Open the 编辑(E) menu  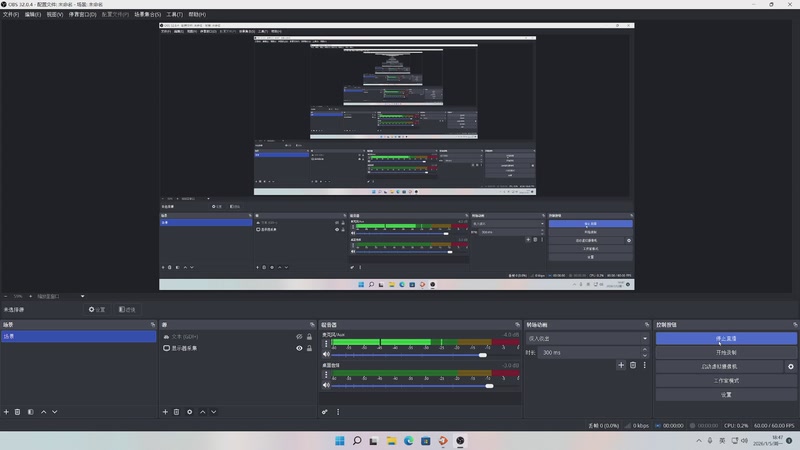tap(33, 14)
